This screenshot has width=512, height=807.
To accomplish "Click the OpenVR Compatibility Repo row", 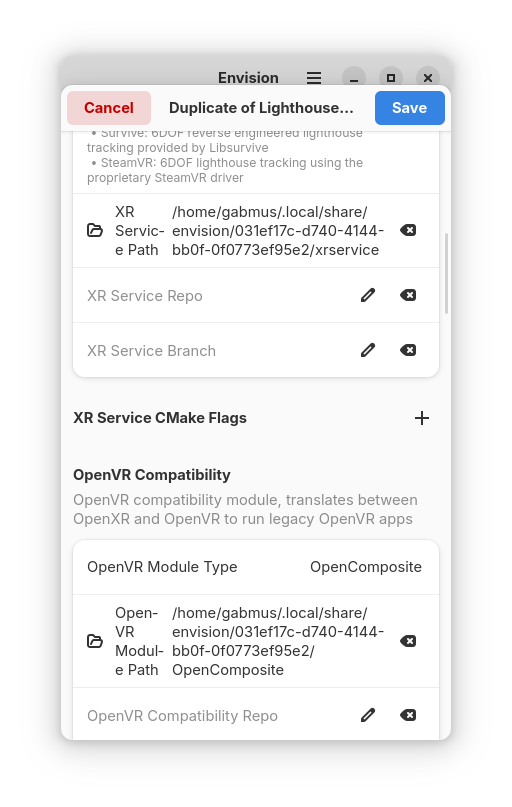I will point(256,715).
